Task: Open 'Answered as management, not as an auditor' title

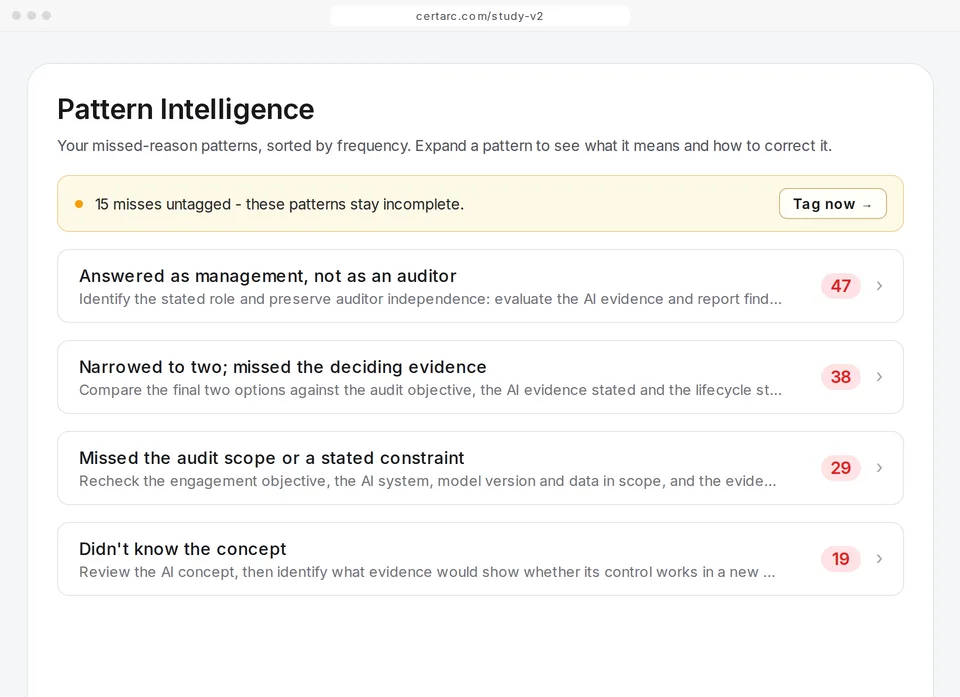Action: [268, 276]
